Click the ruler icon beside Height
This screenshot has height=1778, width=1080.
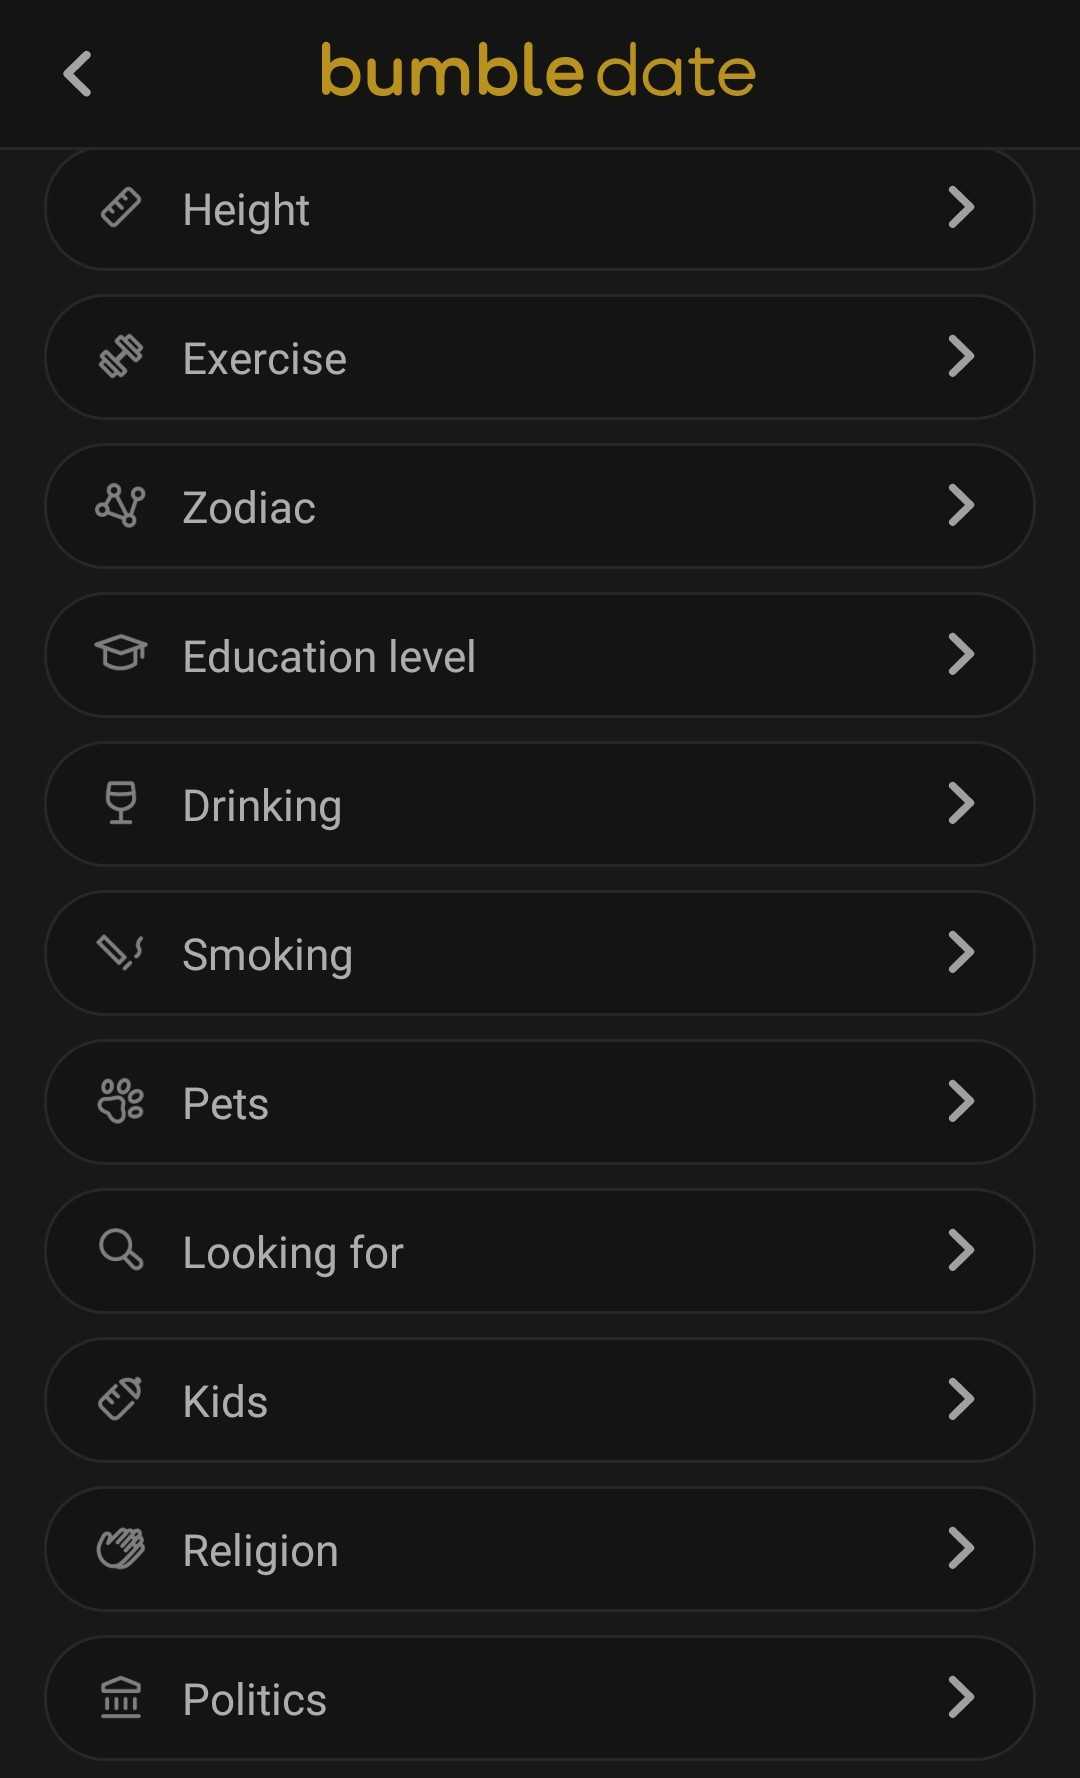click(x=121, y=208)
